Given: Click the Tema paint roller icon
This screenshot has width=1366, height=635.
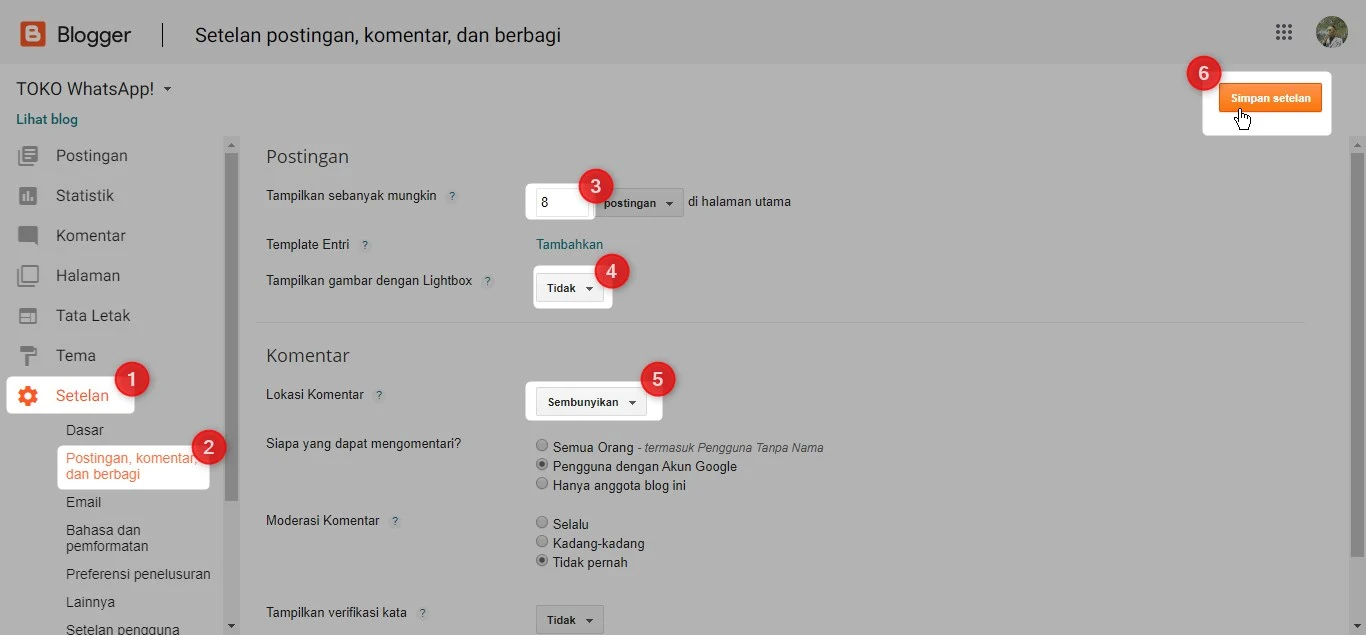Looking at the screenshot, I should 28,356.
